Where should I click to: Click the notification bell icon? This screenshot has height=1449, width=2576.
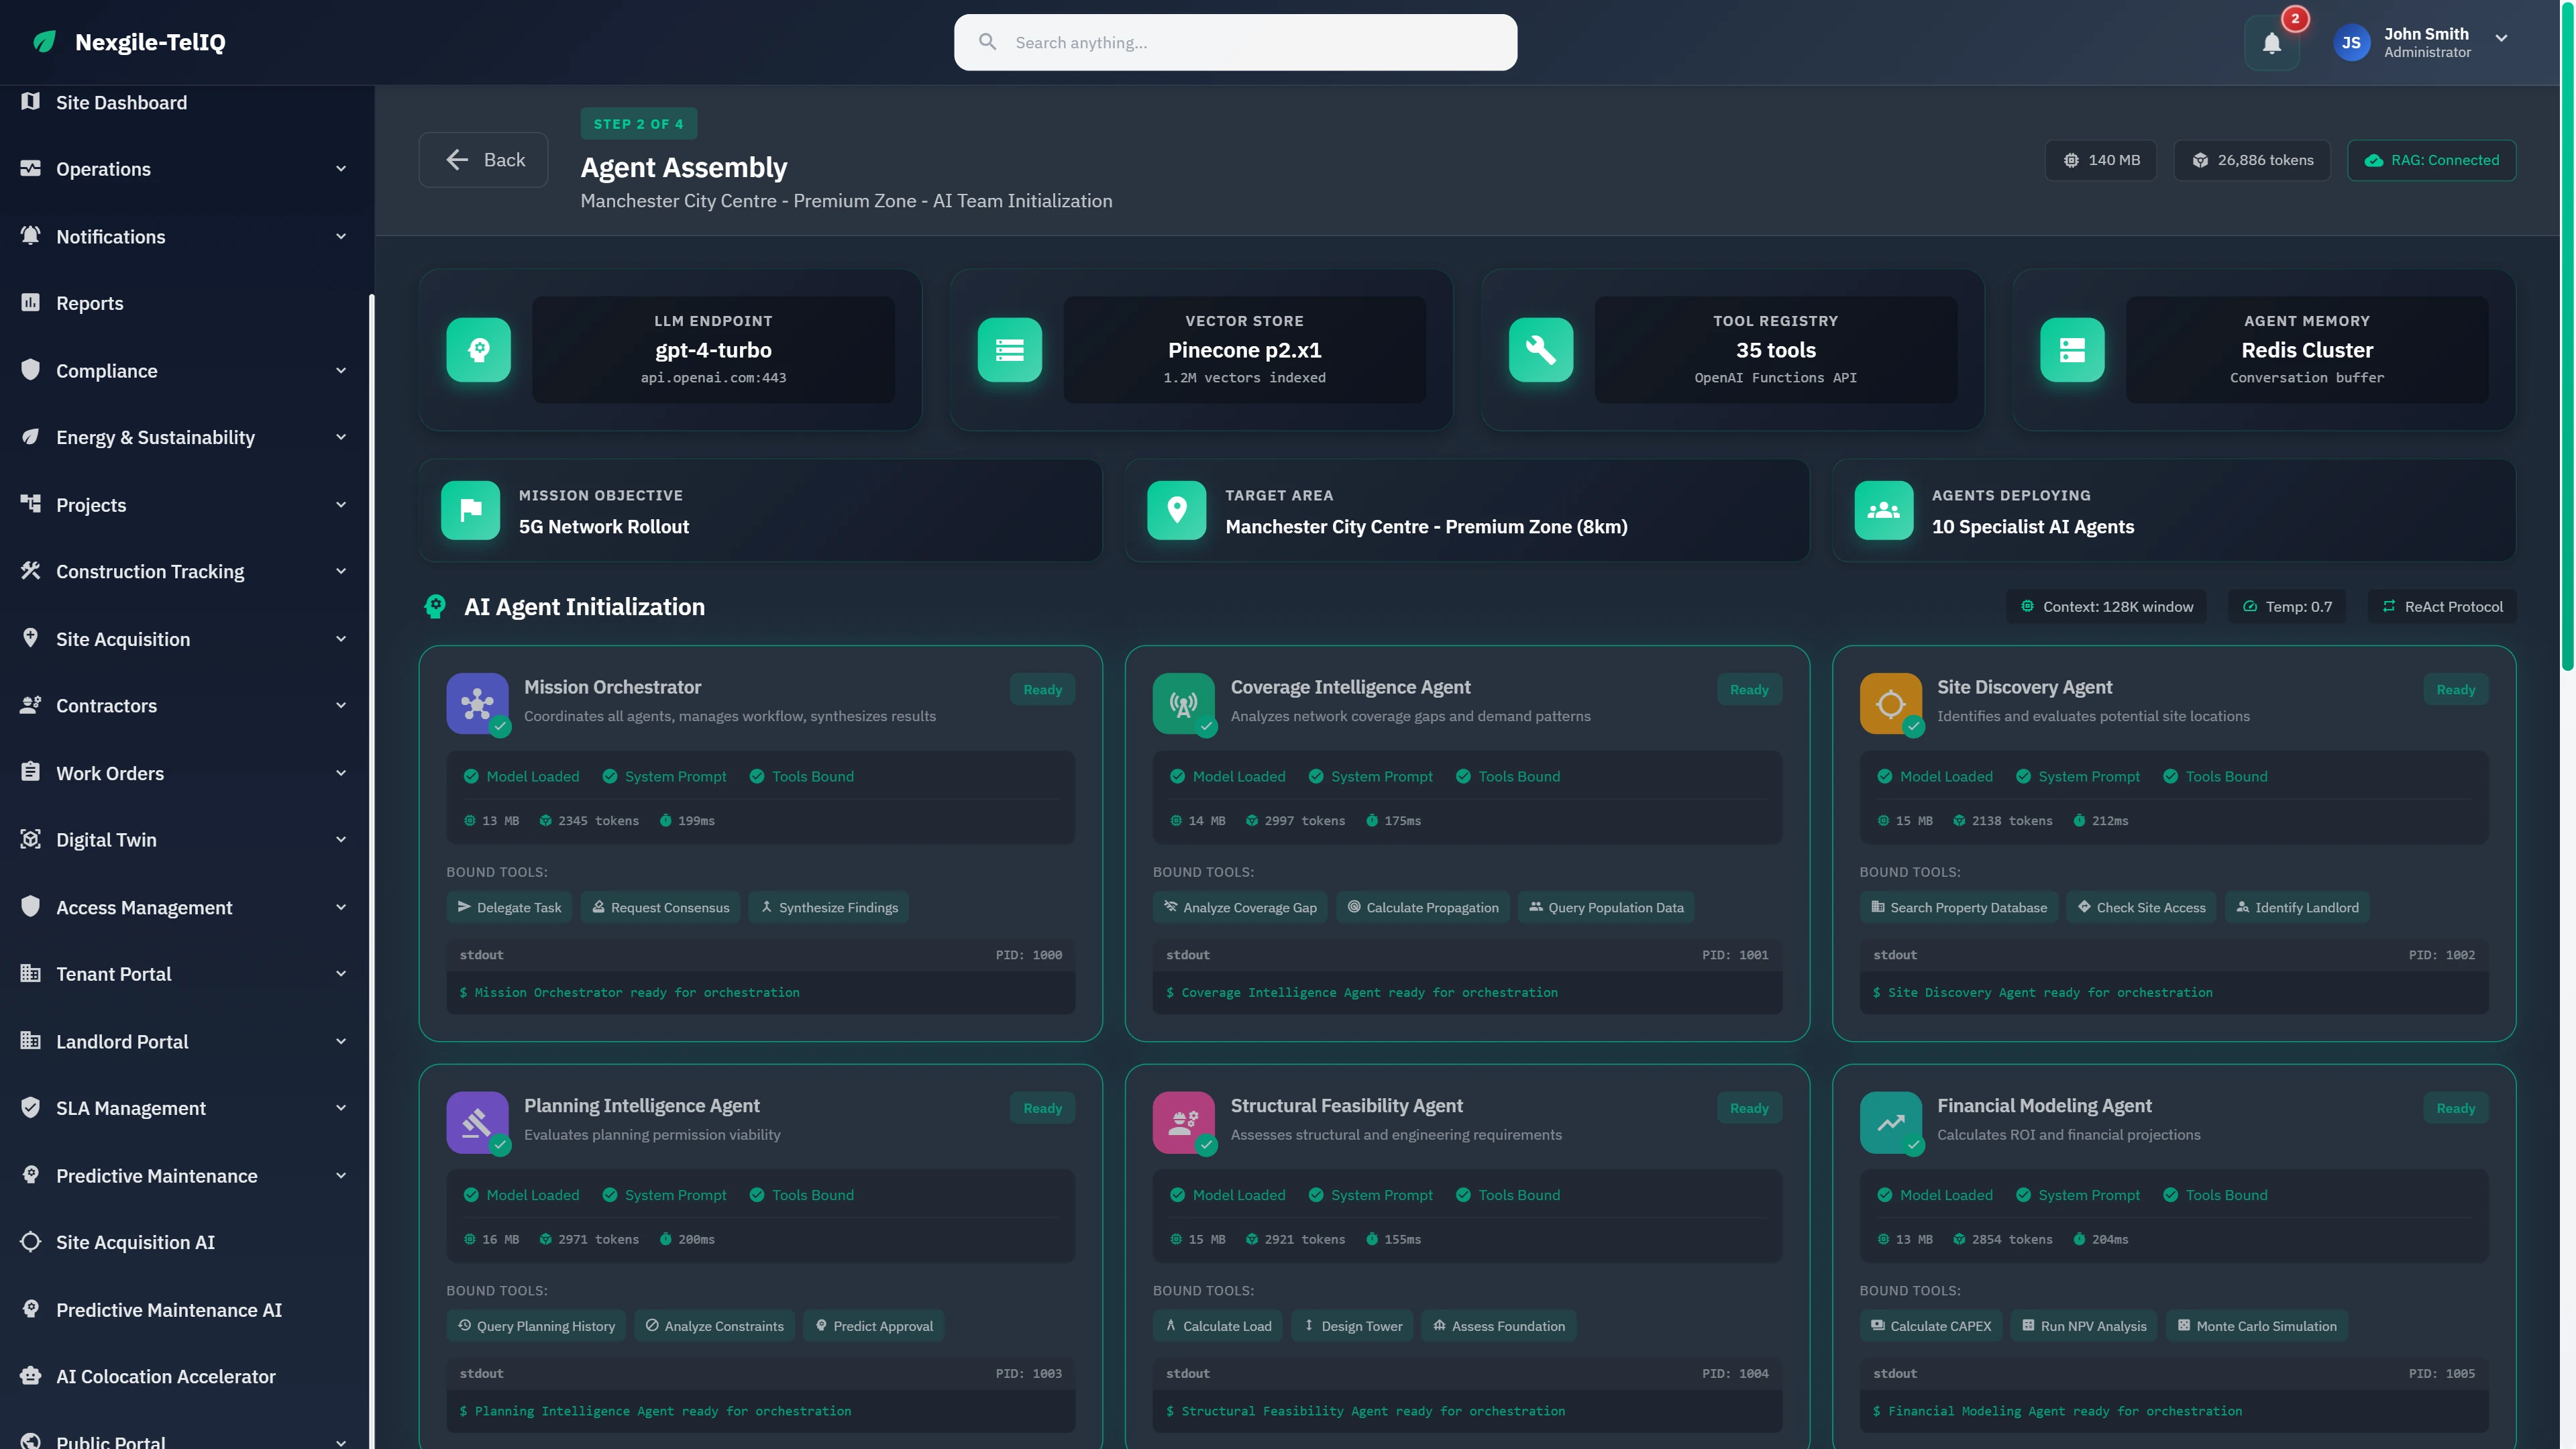click(2271, 43)
